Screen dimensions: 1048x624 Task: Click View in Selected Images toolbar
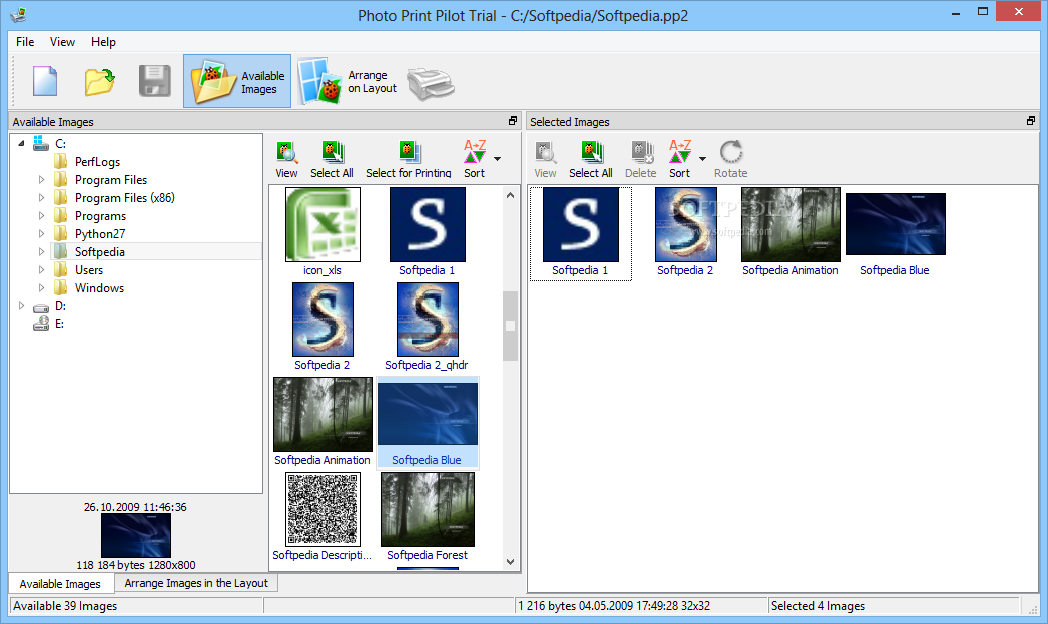545,160
